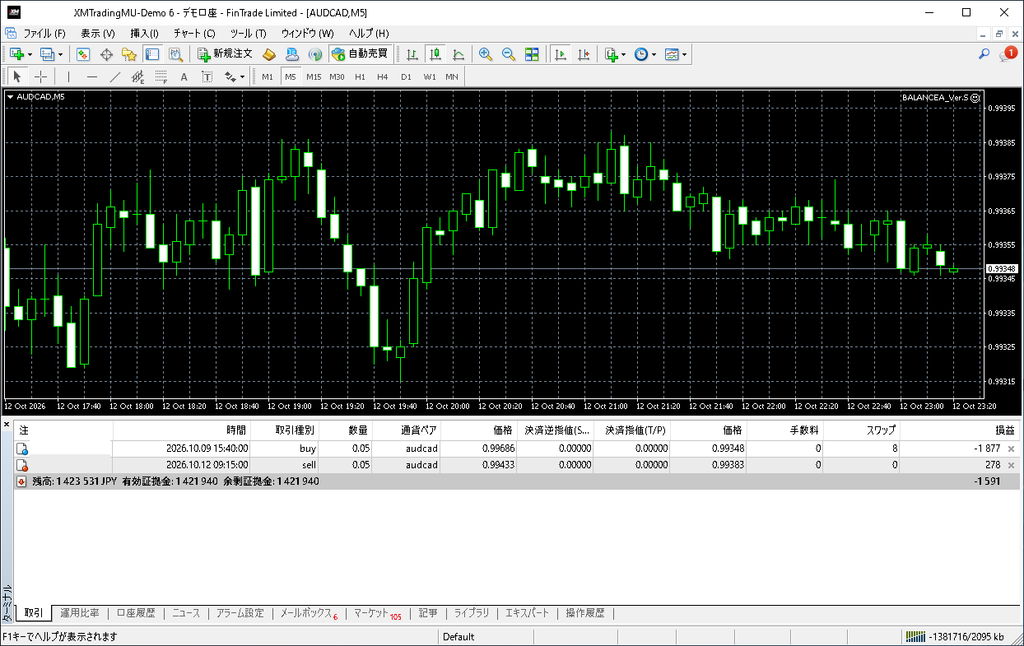
Task: Toggle the Terminal panel icon
Action: click(152, 55)
